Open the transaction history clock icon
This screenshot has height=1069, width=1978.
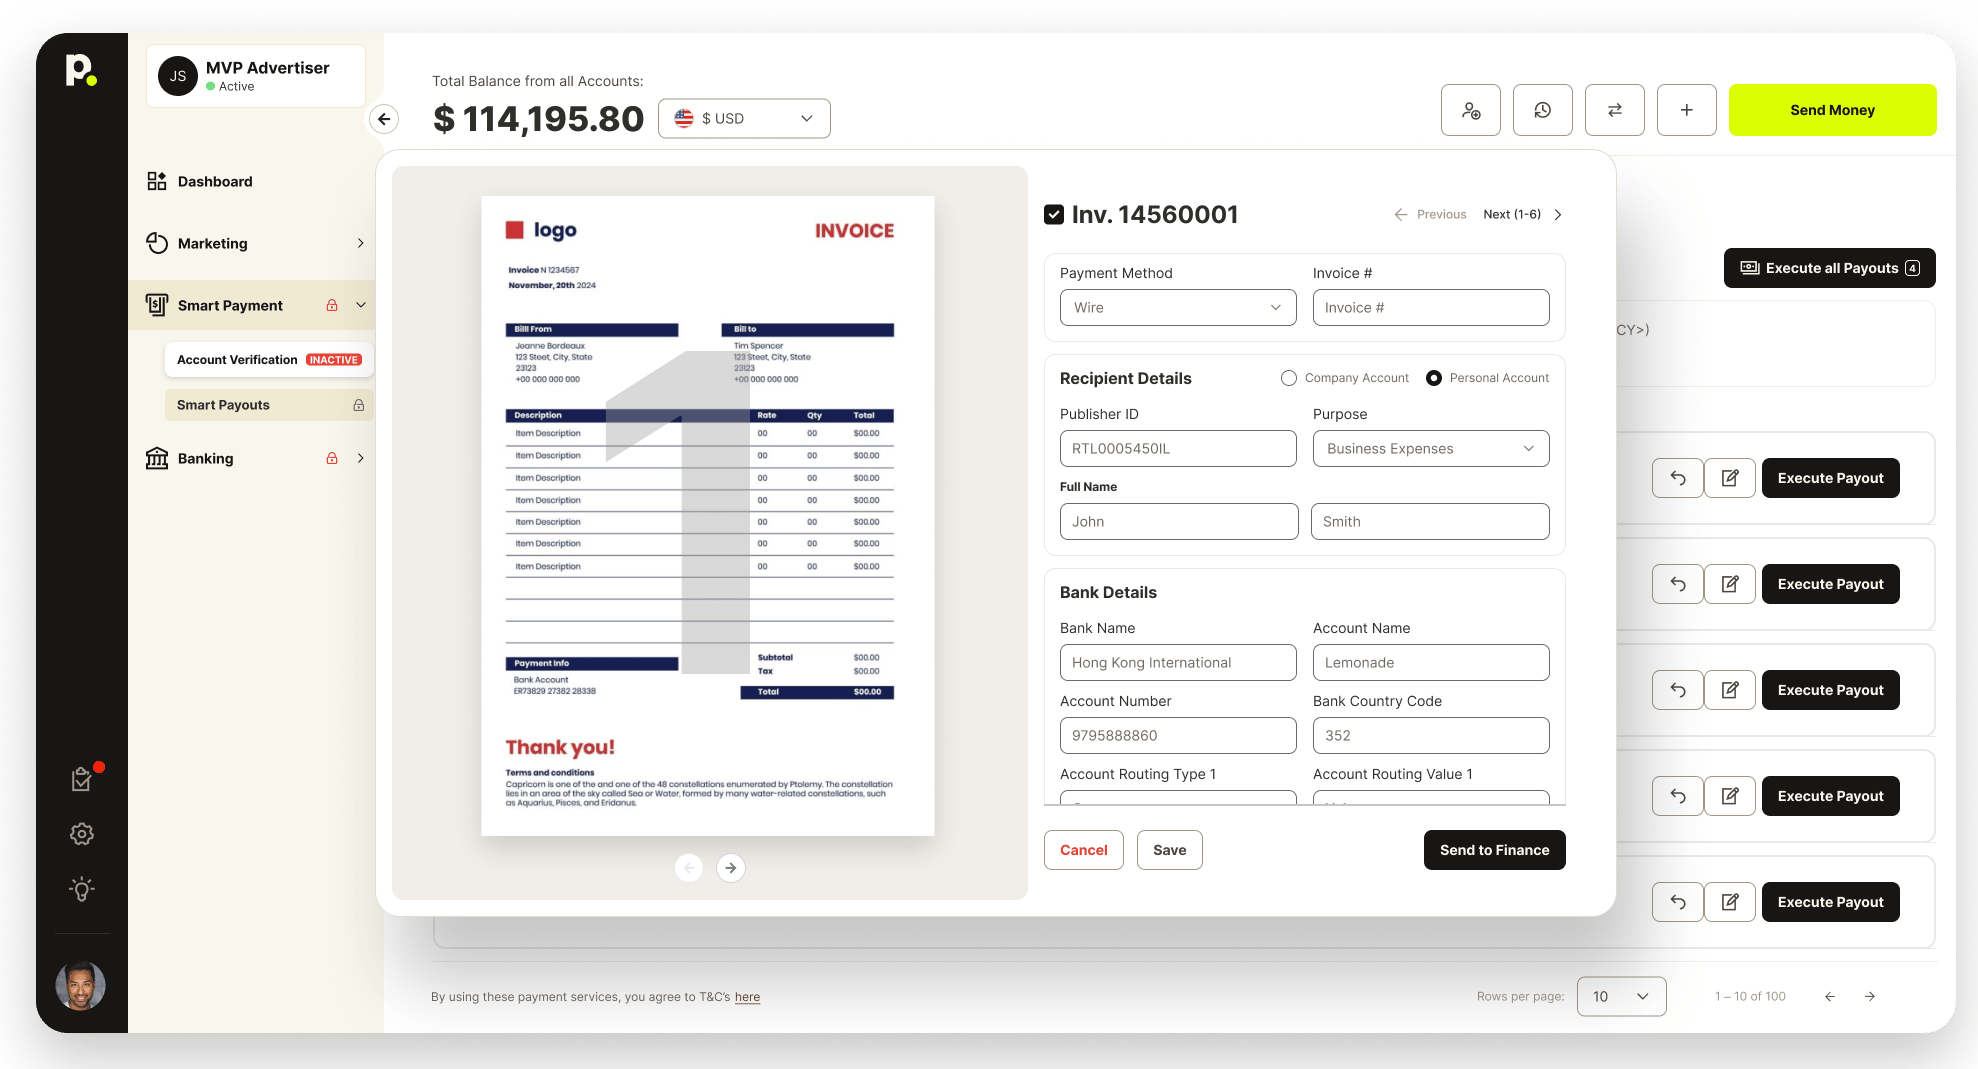[x=1542, y=110]
